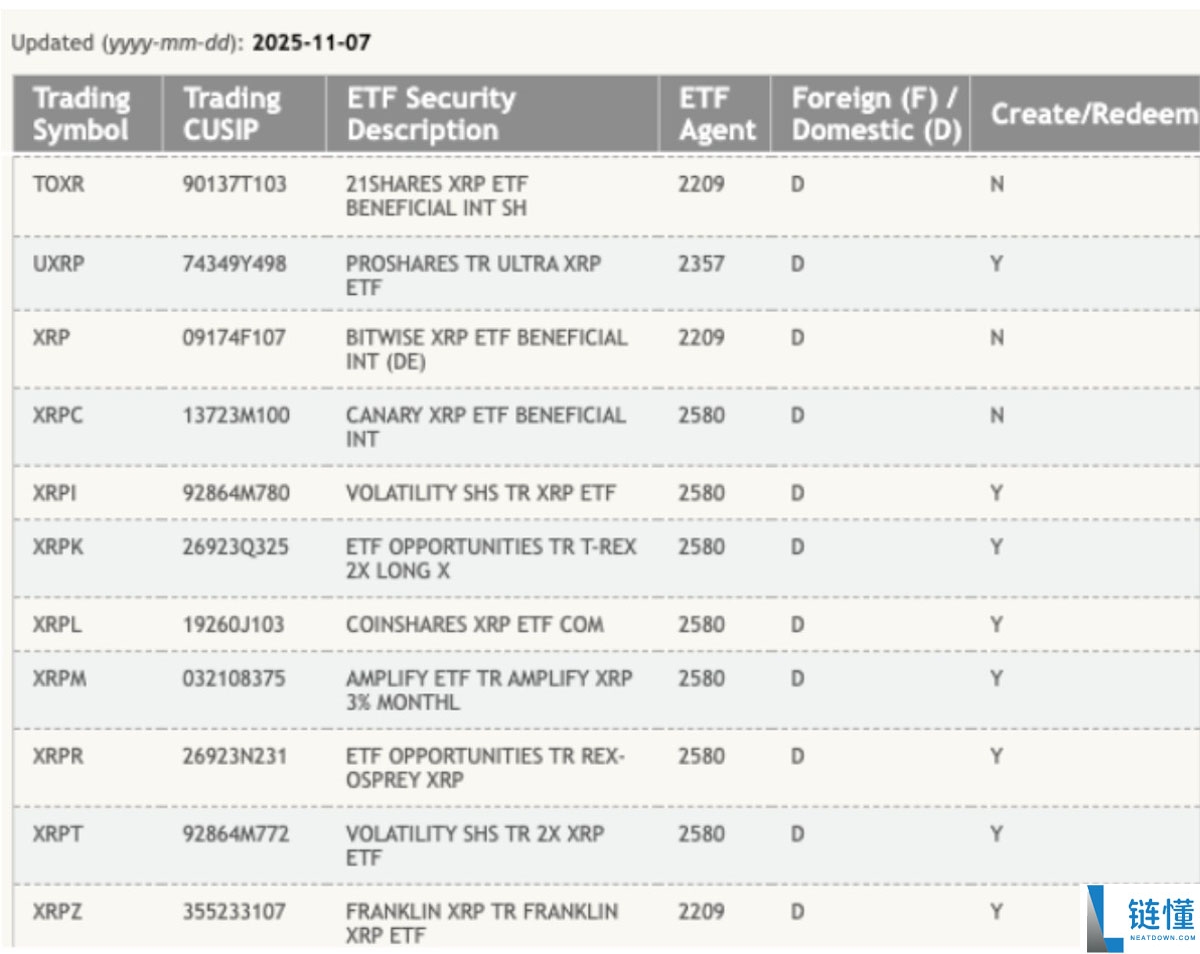
Task: Click the NeatDown logo watermark
Action: 1142,918
